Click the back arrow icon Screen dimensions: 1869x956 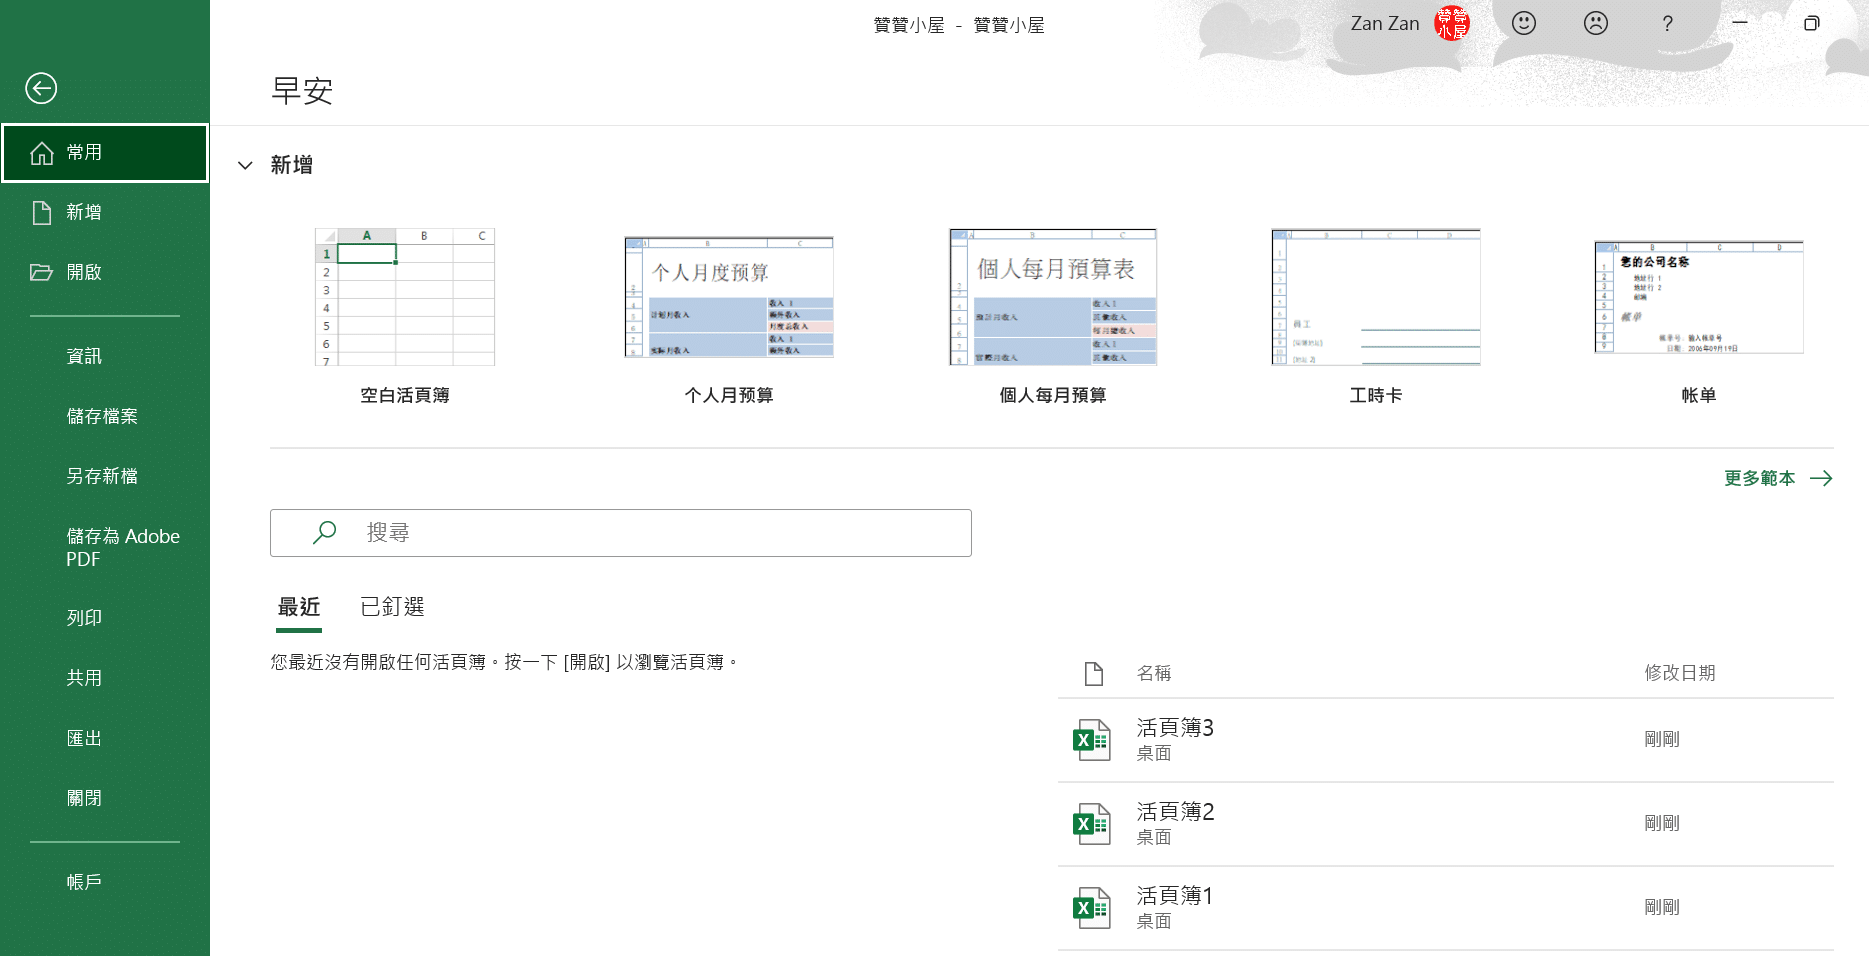pos(41,88)
